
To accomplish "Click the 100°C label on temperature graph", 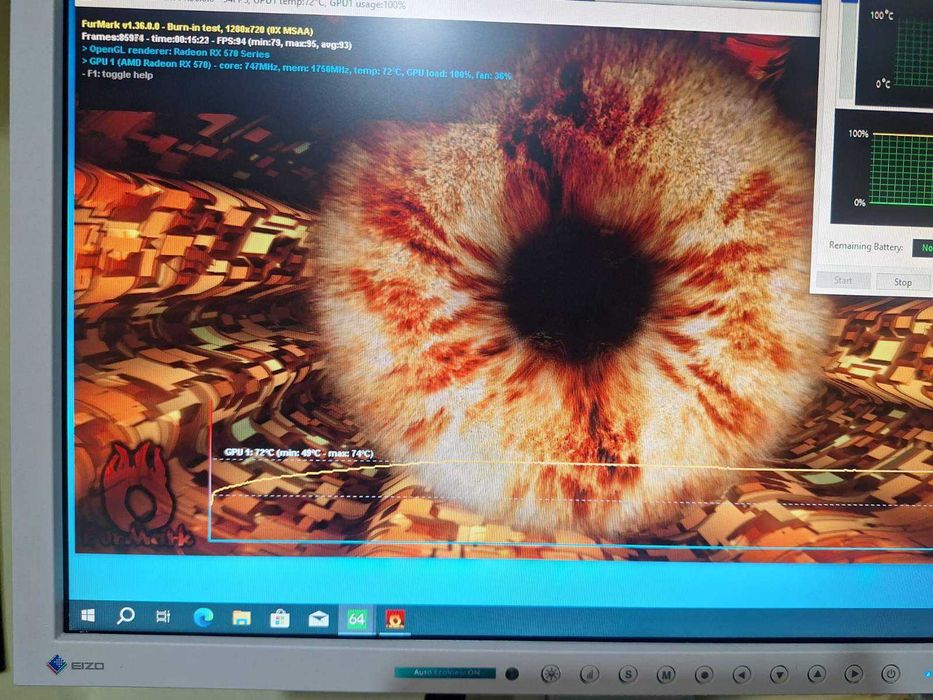I will [x=881, y=14].
